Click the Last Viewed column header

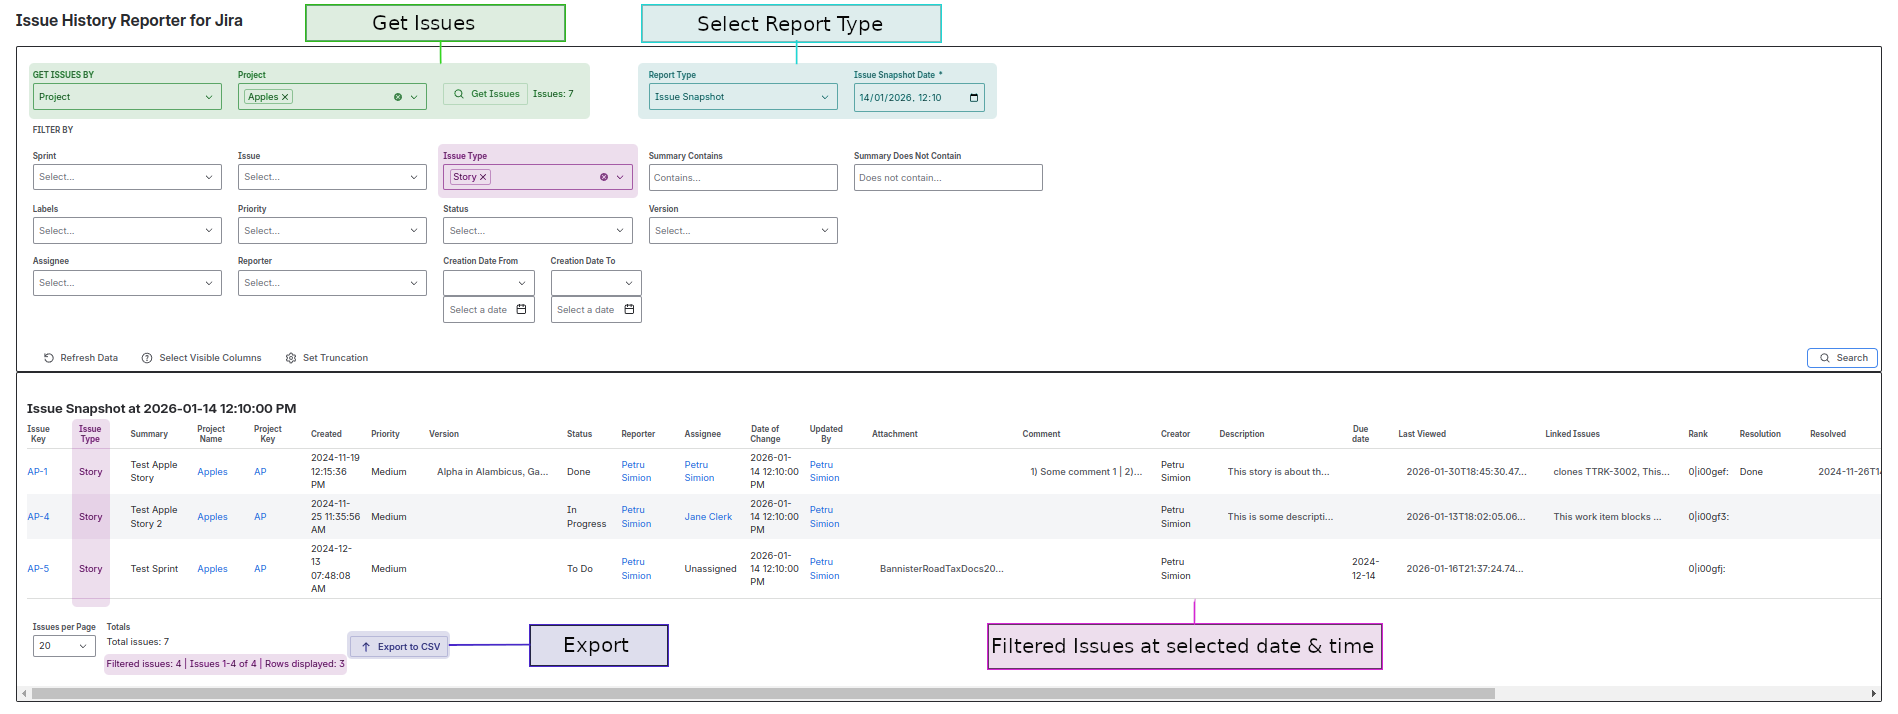(1422, 434)
